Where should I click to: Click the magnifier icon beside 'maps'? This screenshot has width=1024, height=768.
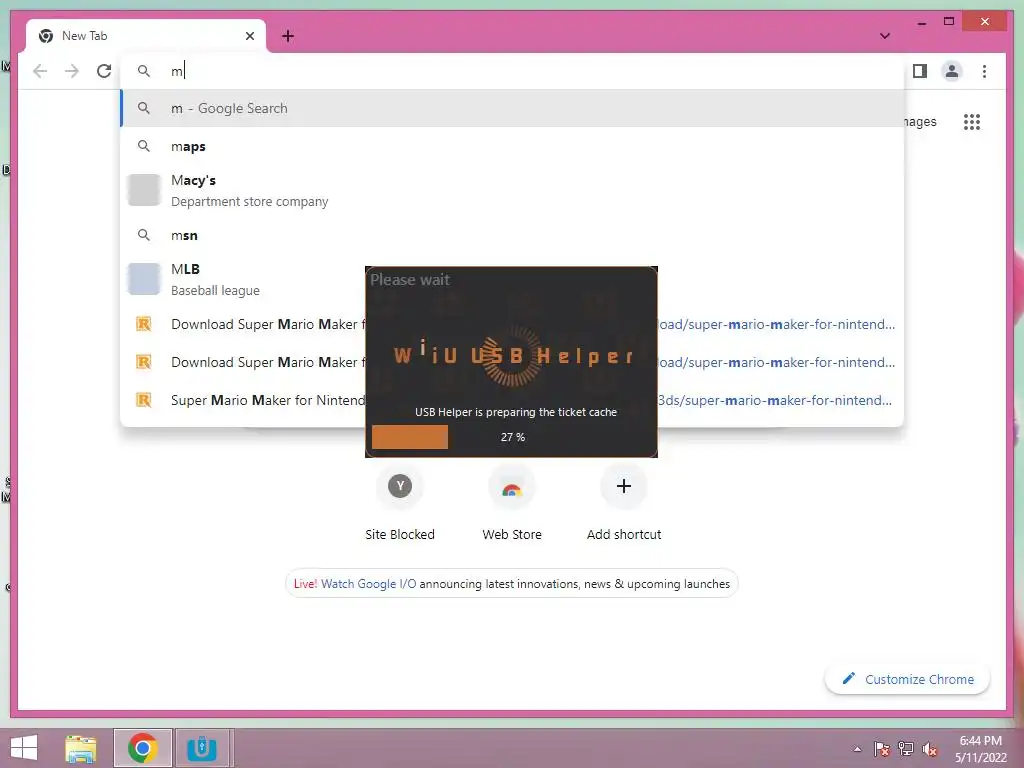click(144, 146)
